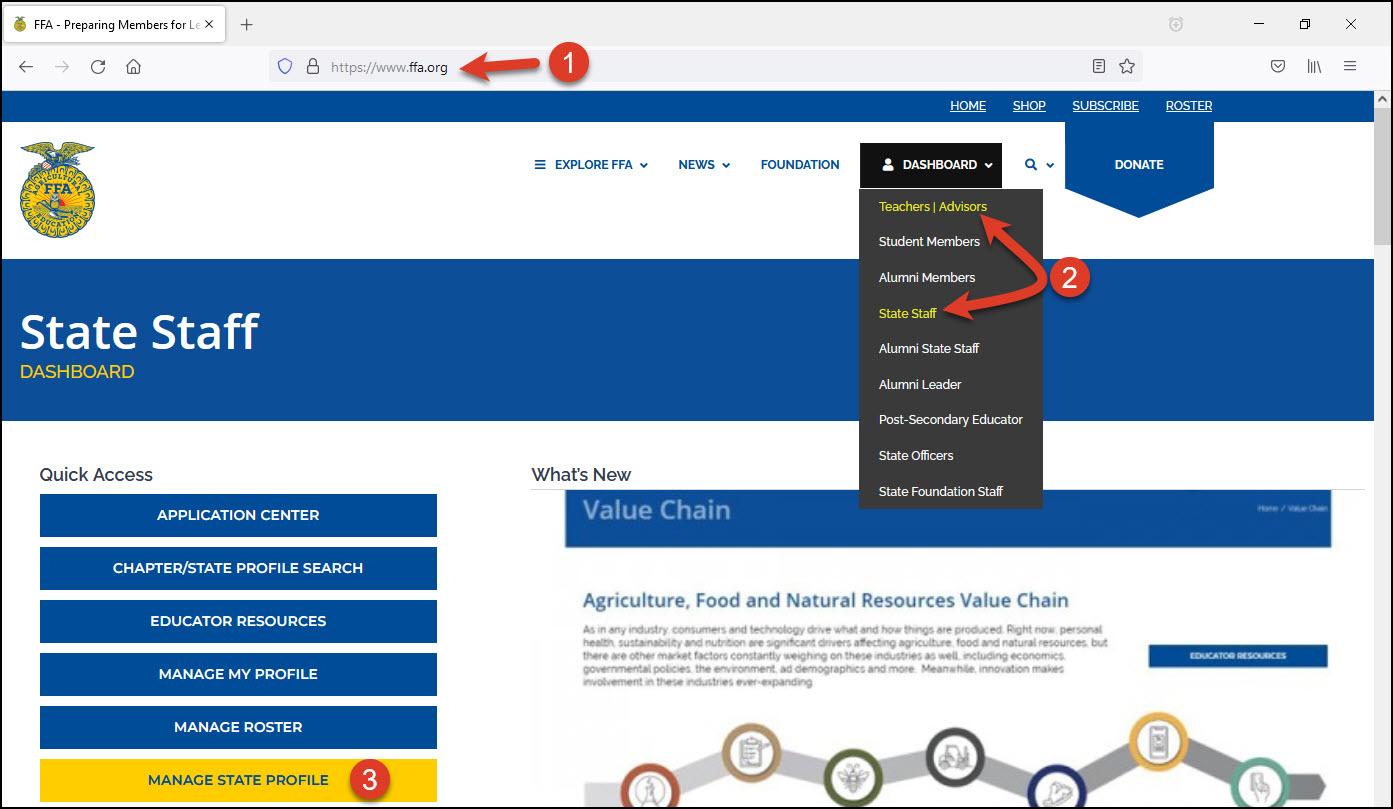Save page to Pocket
The width and height of the screenshot is (1393, 809).
(x=1278, y=65)
